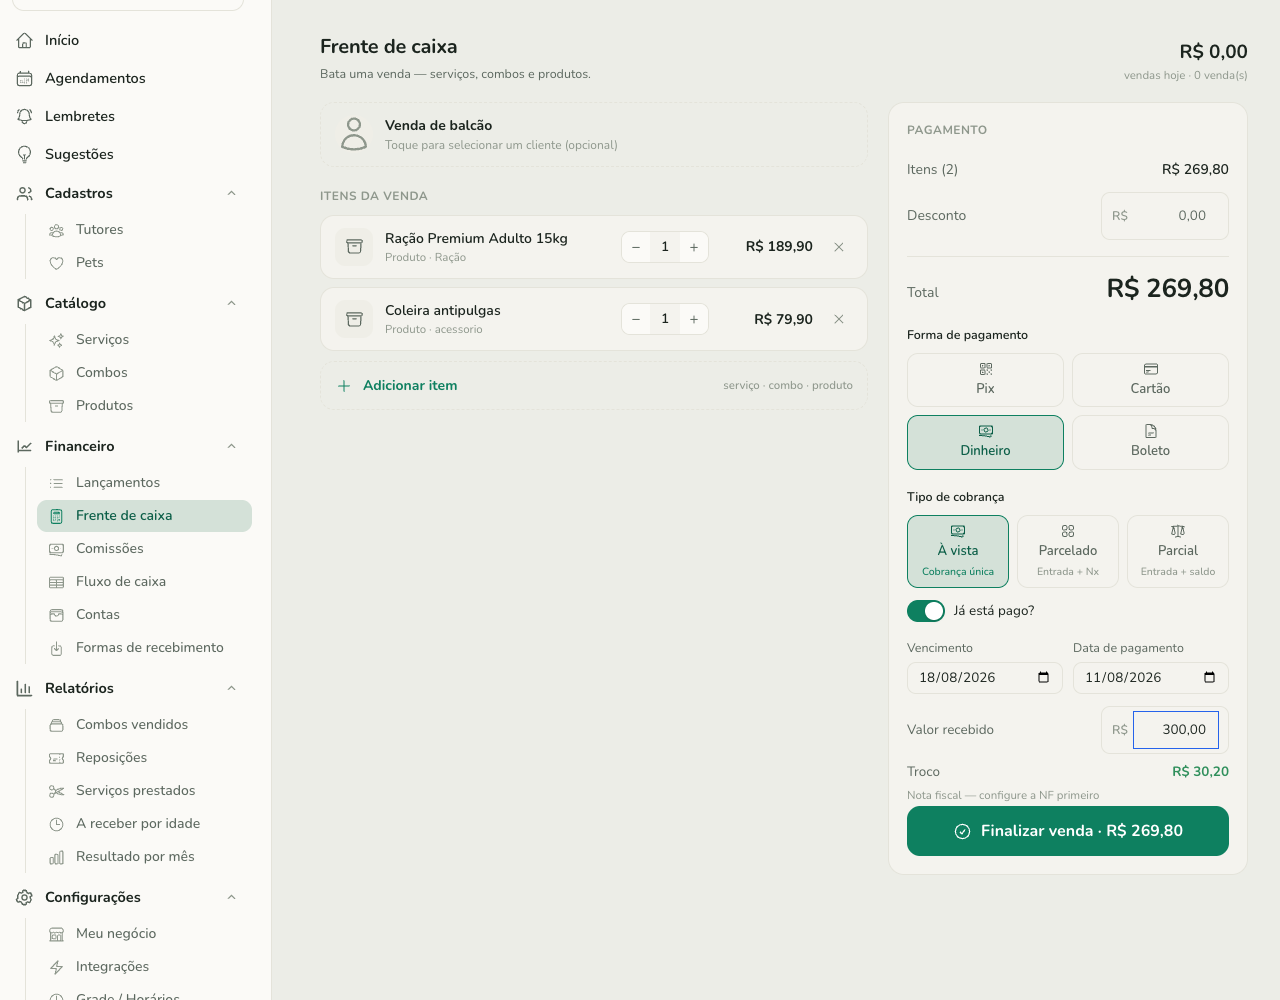Image resolution: width=1280 pixels, height=1000 pixels.
Task: Click the plus icon of Adicionar item
Action: tap(344, 386)
